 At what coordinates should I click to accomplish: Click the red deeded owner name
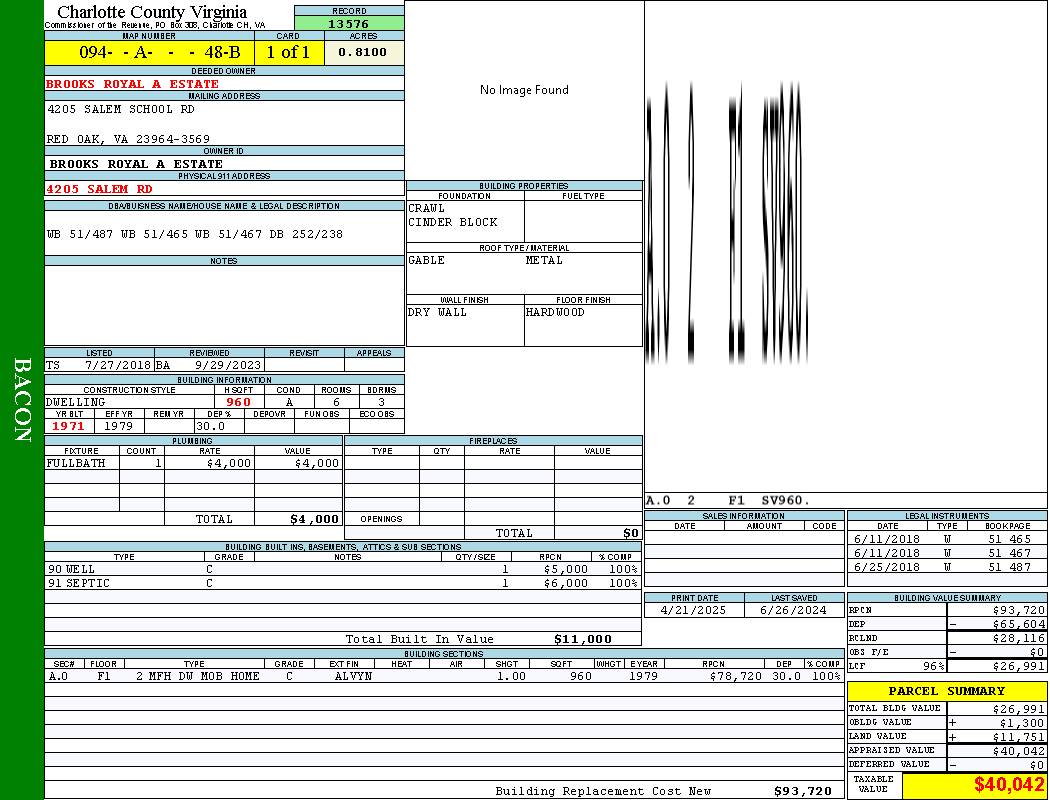(132, 84)
